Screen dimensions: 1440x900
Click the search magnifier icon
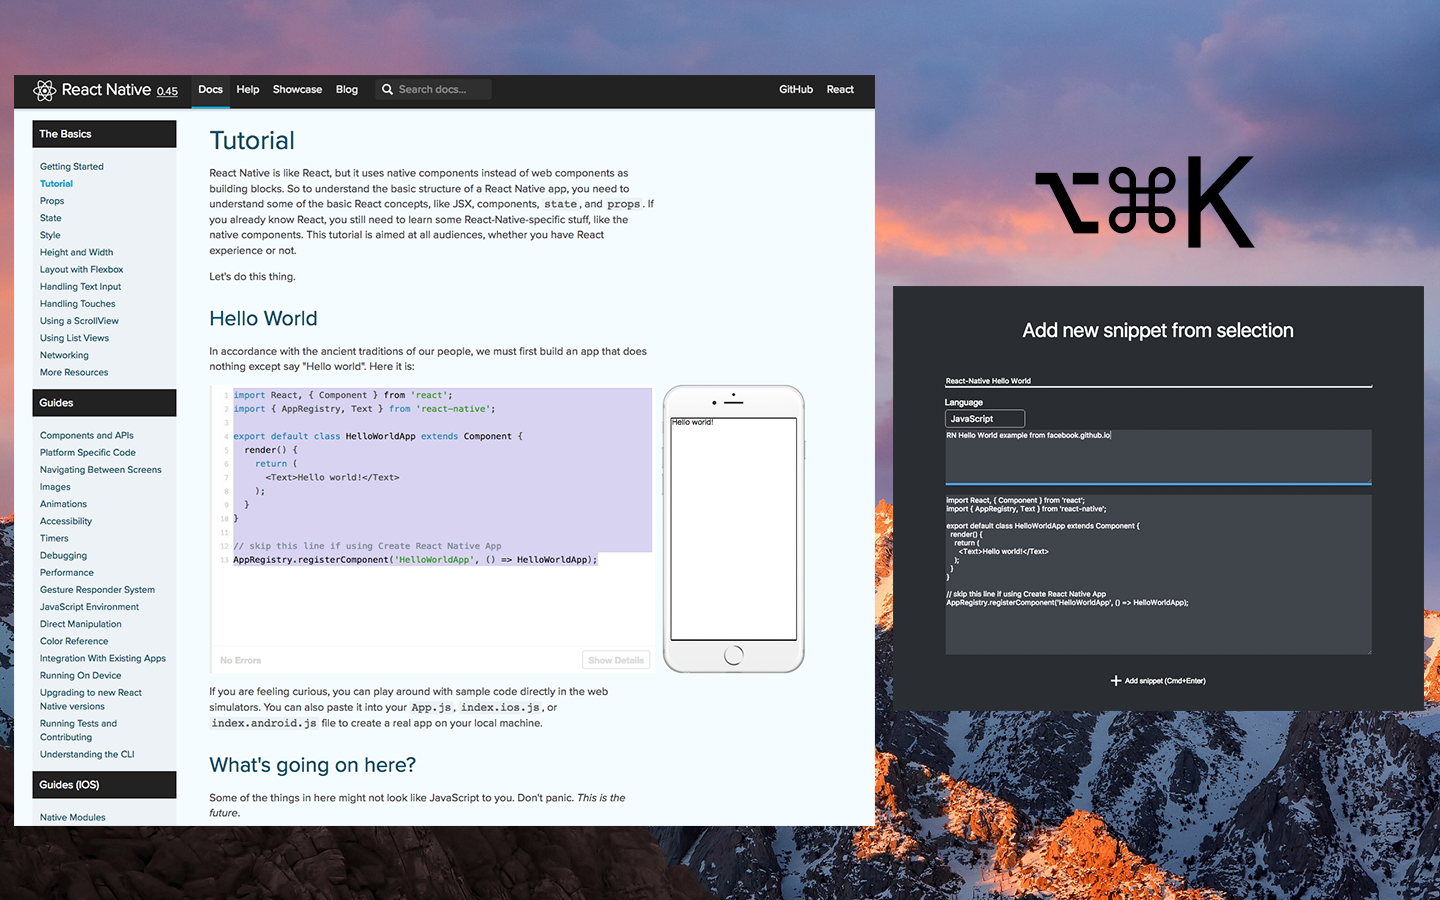point(387,90)
